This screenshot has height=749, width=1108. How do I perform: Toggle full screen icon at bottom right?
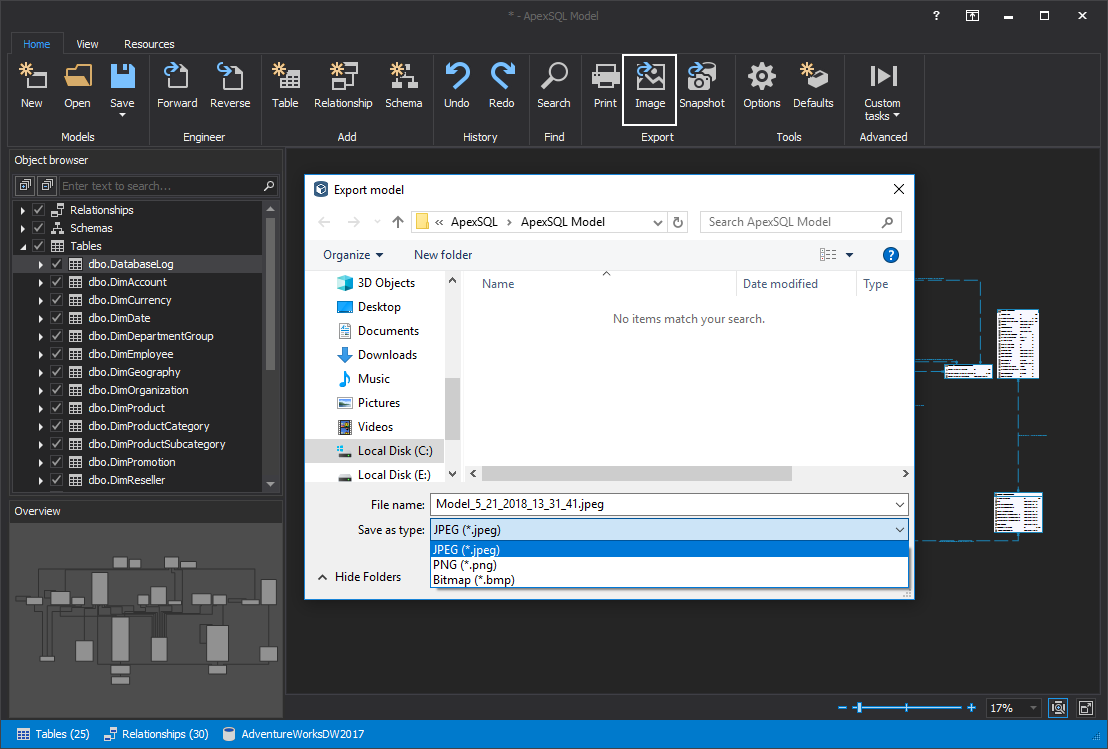point(1086,707)
